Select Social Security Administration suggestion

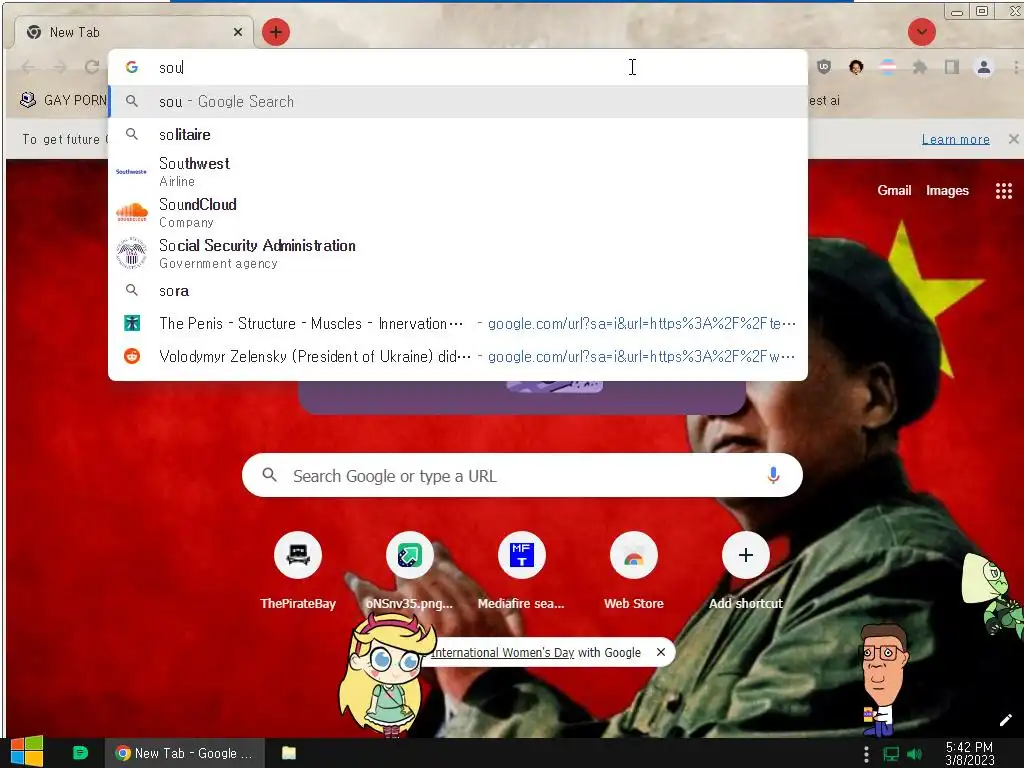[457, 254]
